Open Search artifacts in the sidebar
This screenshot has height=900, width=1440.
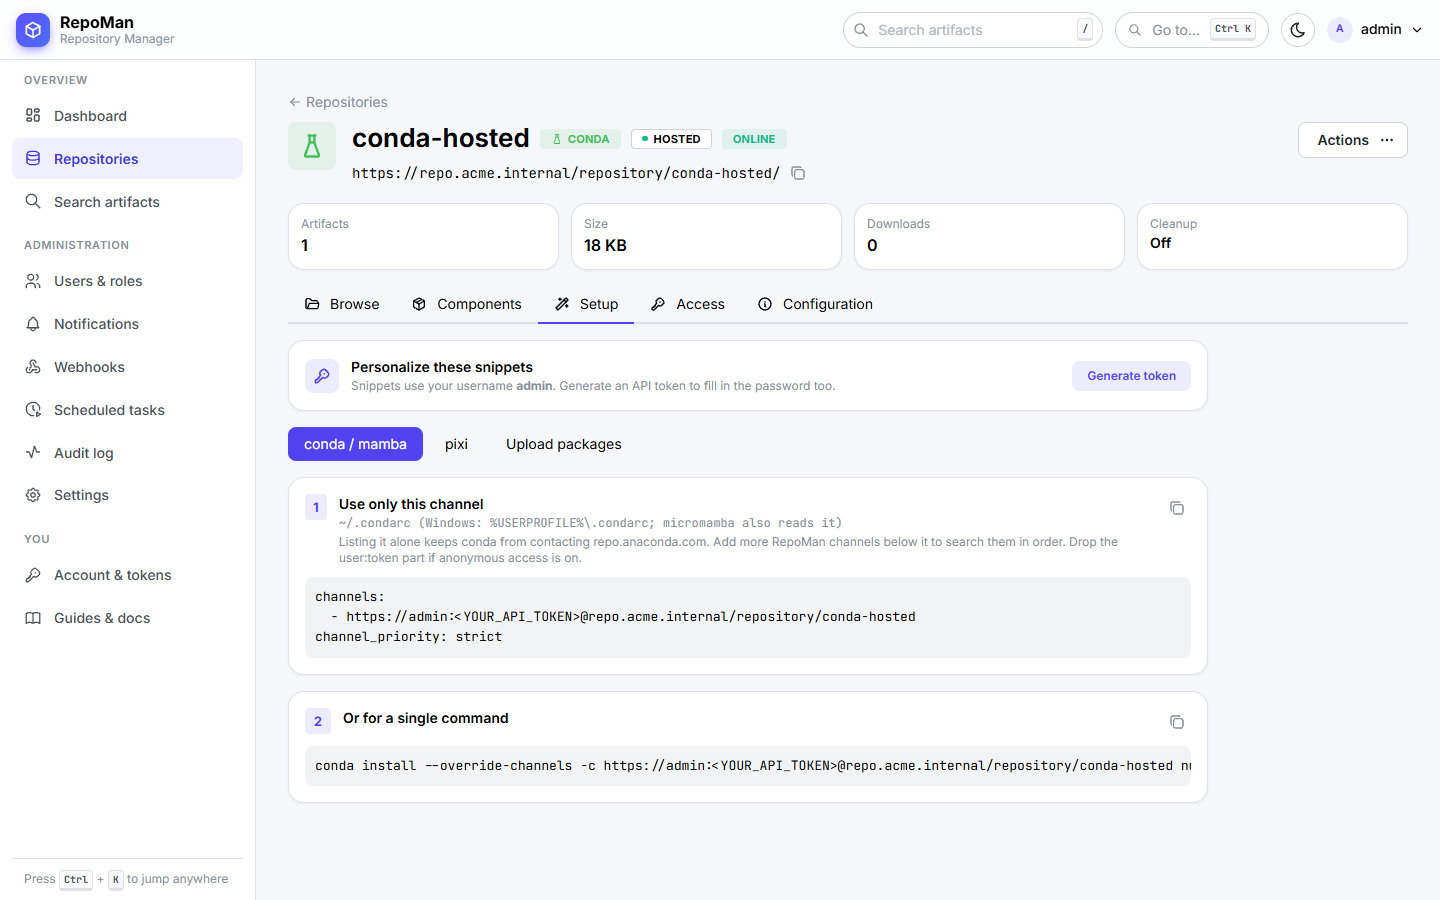click(127, 202)
